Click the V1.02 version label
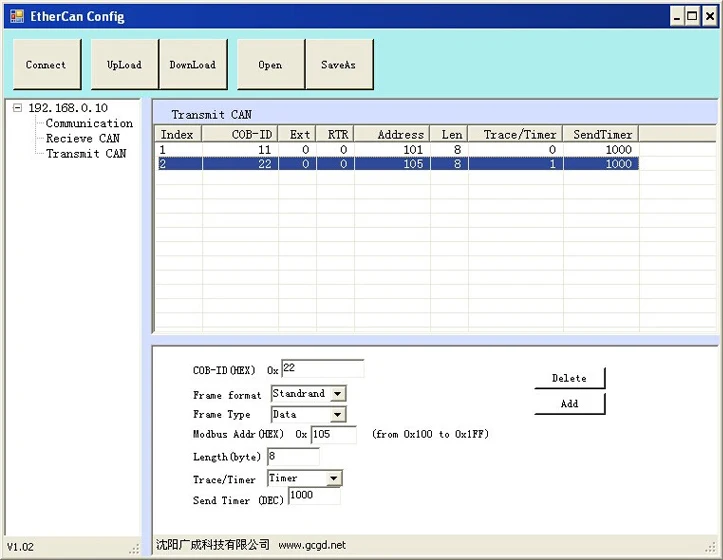Screen dimensions: 723x560 click(20, 547)
